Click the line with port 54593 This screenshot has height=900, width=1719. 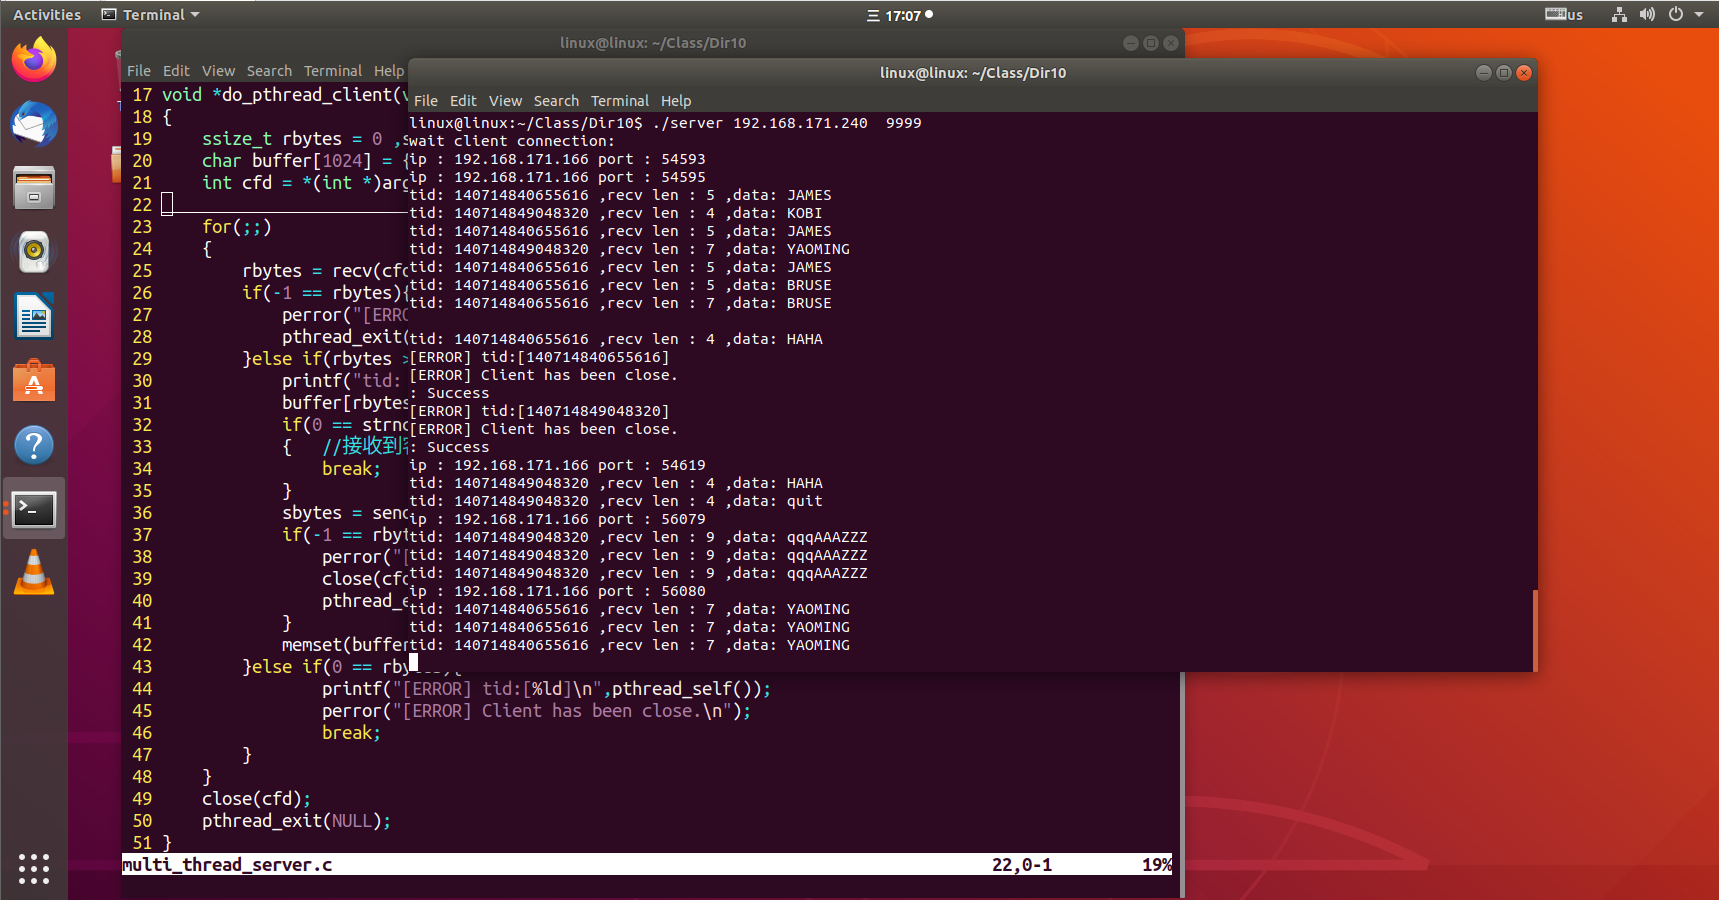pos(557,159)
